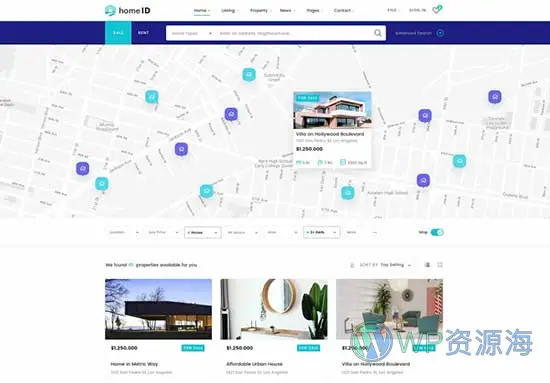This screenshot has width=550, height=383.
Task: Select the Sale tab in search bar
Action: (118, 33)
